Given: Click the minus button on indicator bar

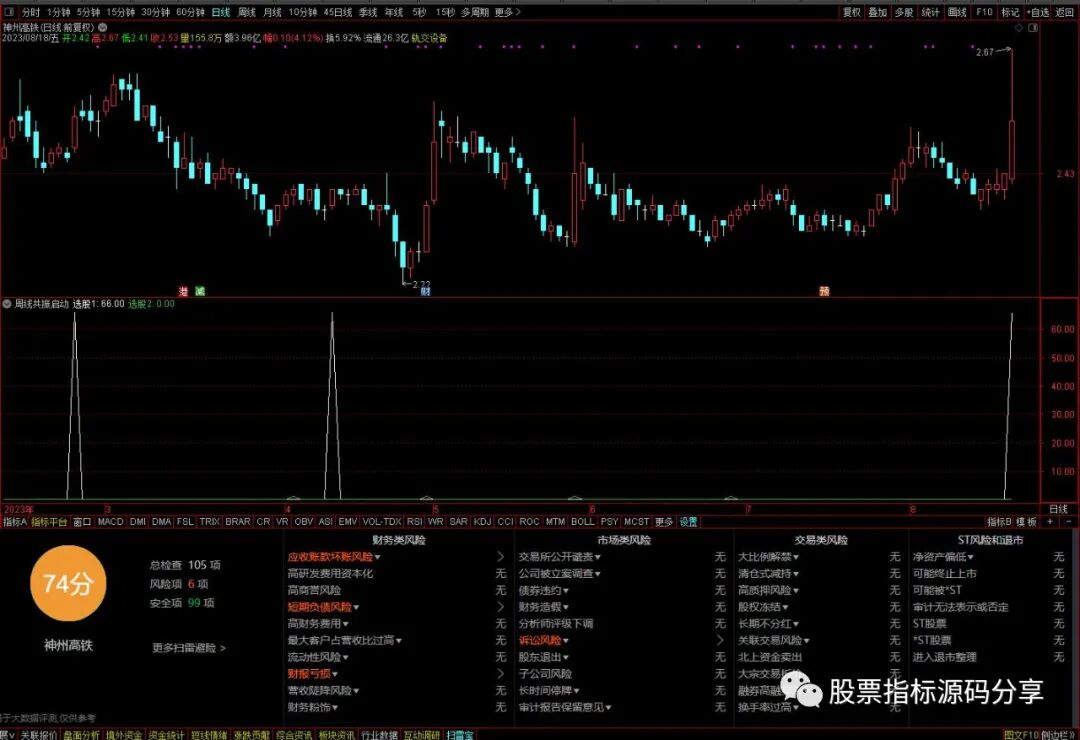Looking at the screenshot, I should [x=1069, y=522].
